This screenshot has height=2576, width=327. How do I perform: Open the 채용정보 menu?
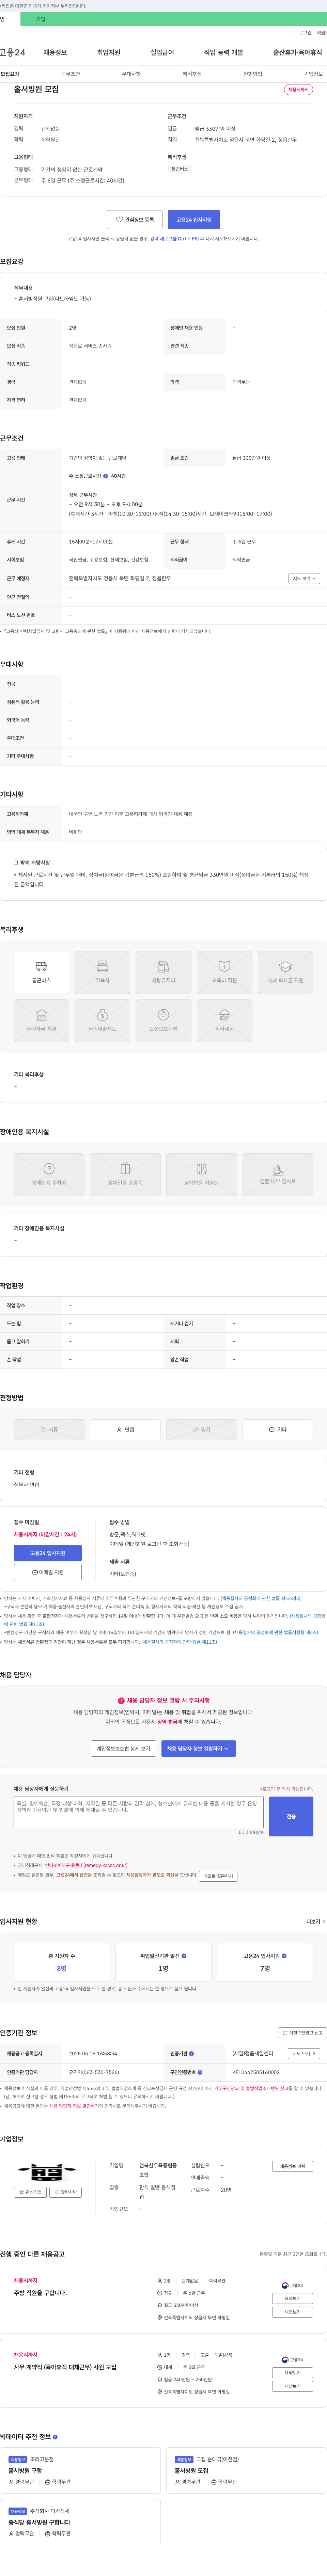[x=55, y=52]
